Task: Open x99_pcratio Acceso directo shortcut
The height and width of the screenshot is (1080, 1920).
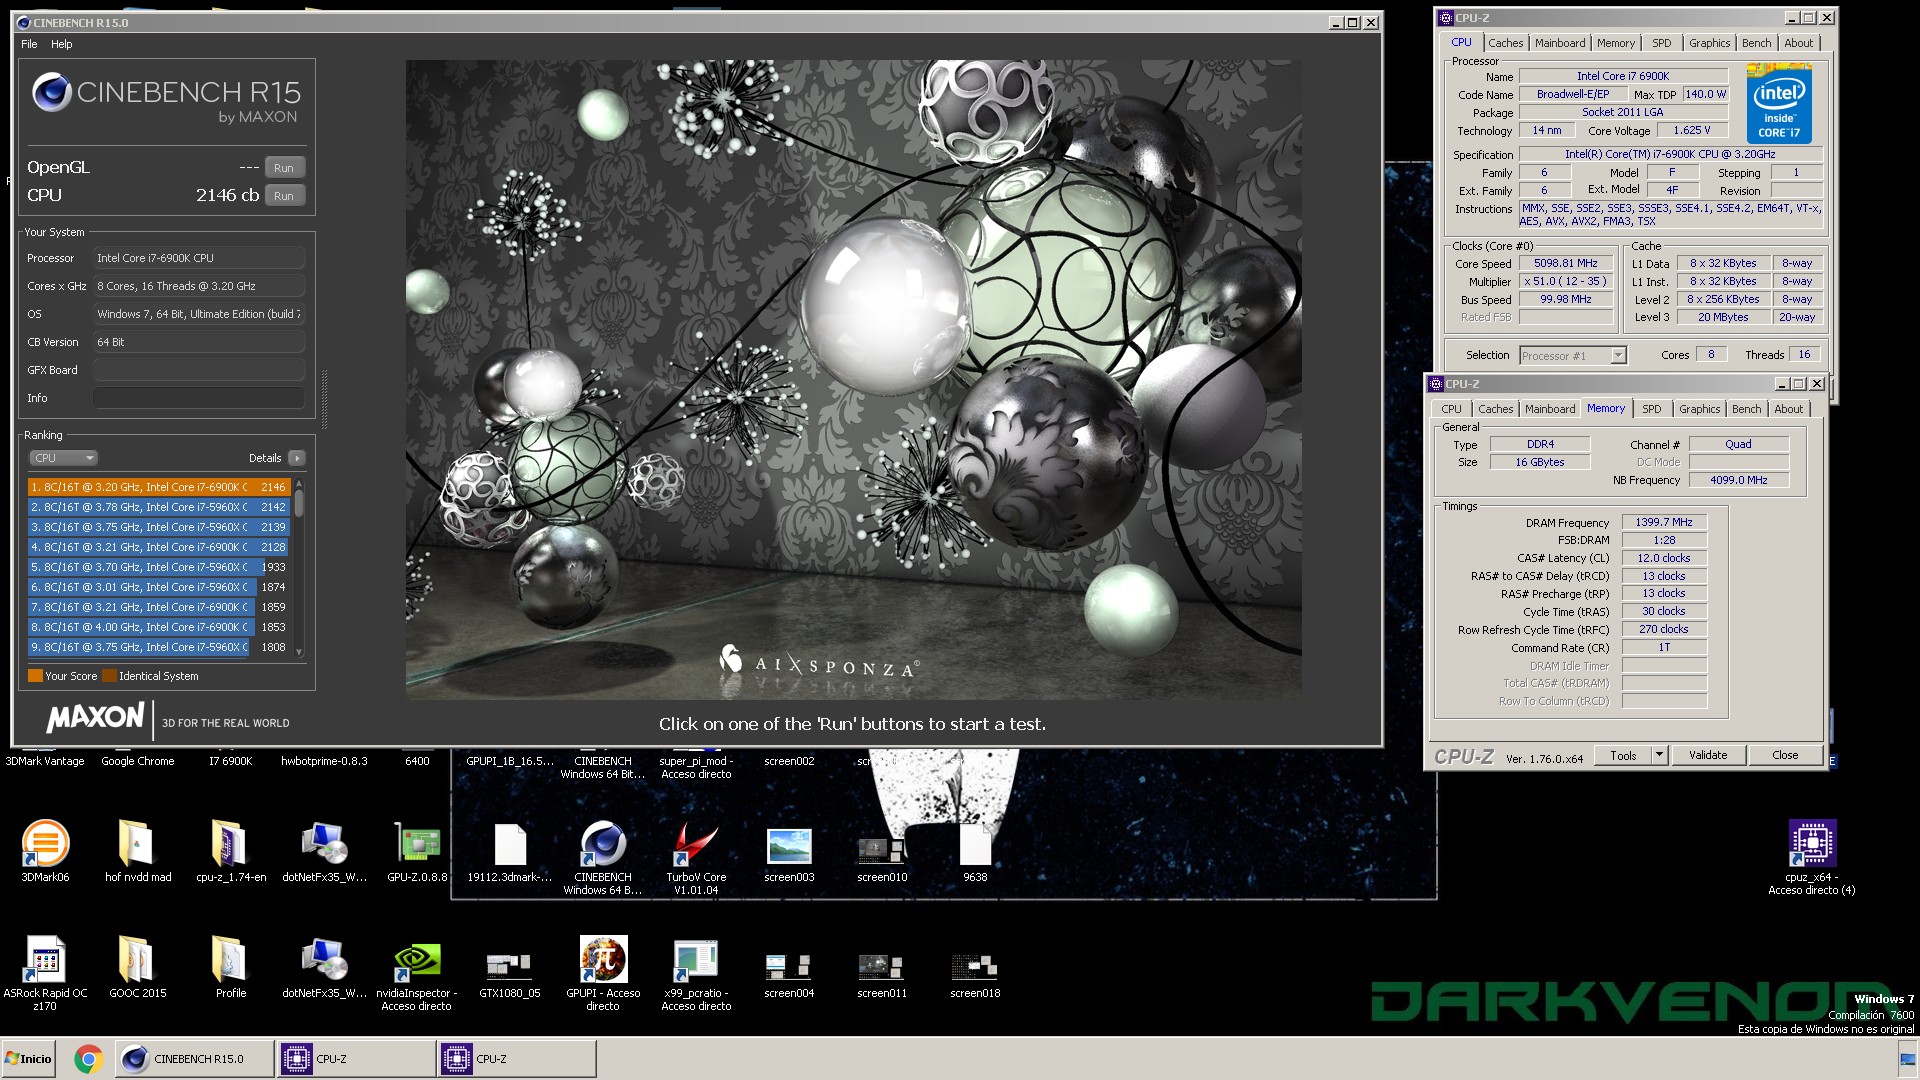Action: 696,973
